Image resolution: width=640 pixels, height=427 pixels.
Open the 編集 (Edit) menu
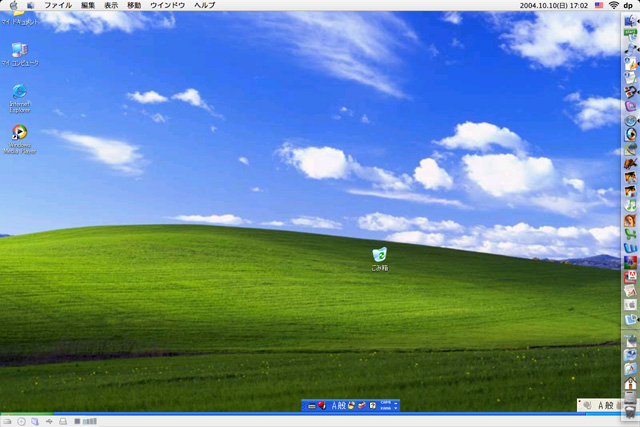pyautogui.click(x=88, y=5)
